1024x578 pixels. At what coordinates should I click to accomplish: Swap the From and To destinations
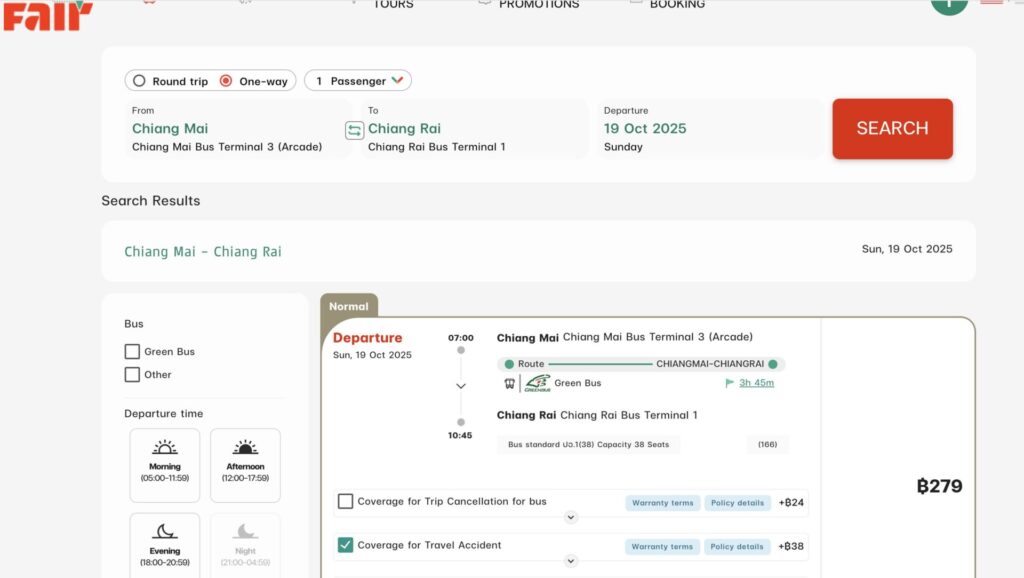[354, 130]
